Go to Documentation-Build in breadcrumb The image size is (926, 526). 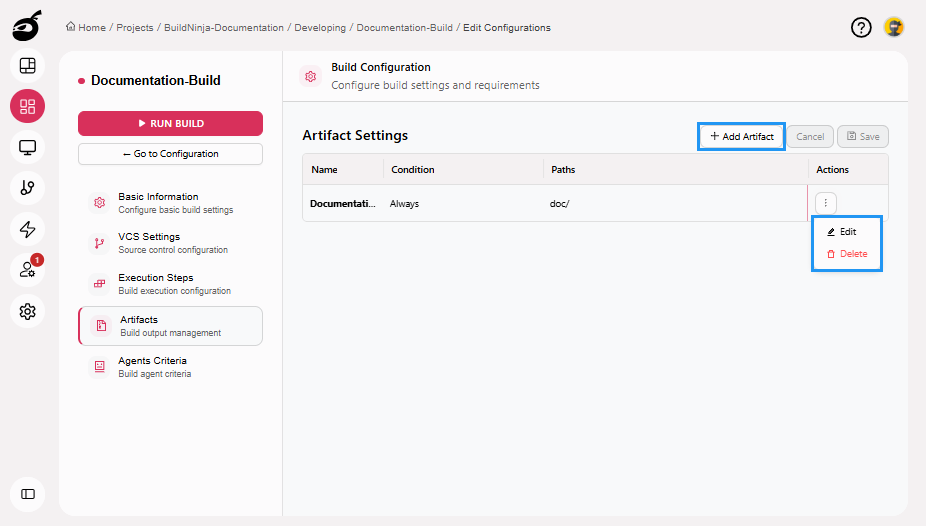point(405,27)
